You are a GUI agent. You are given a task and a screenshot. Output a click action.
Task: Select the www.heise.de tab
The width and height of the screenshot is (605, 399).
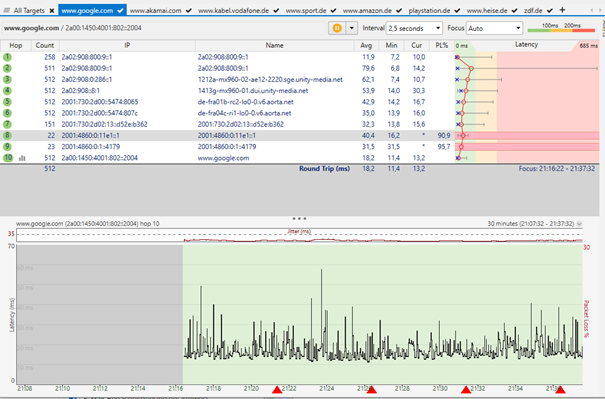point(487,10)
